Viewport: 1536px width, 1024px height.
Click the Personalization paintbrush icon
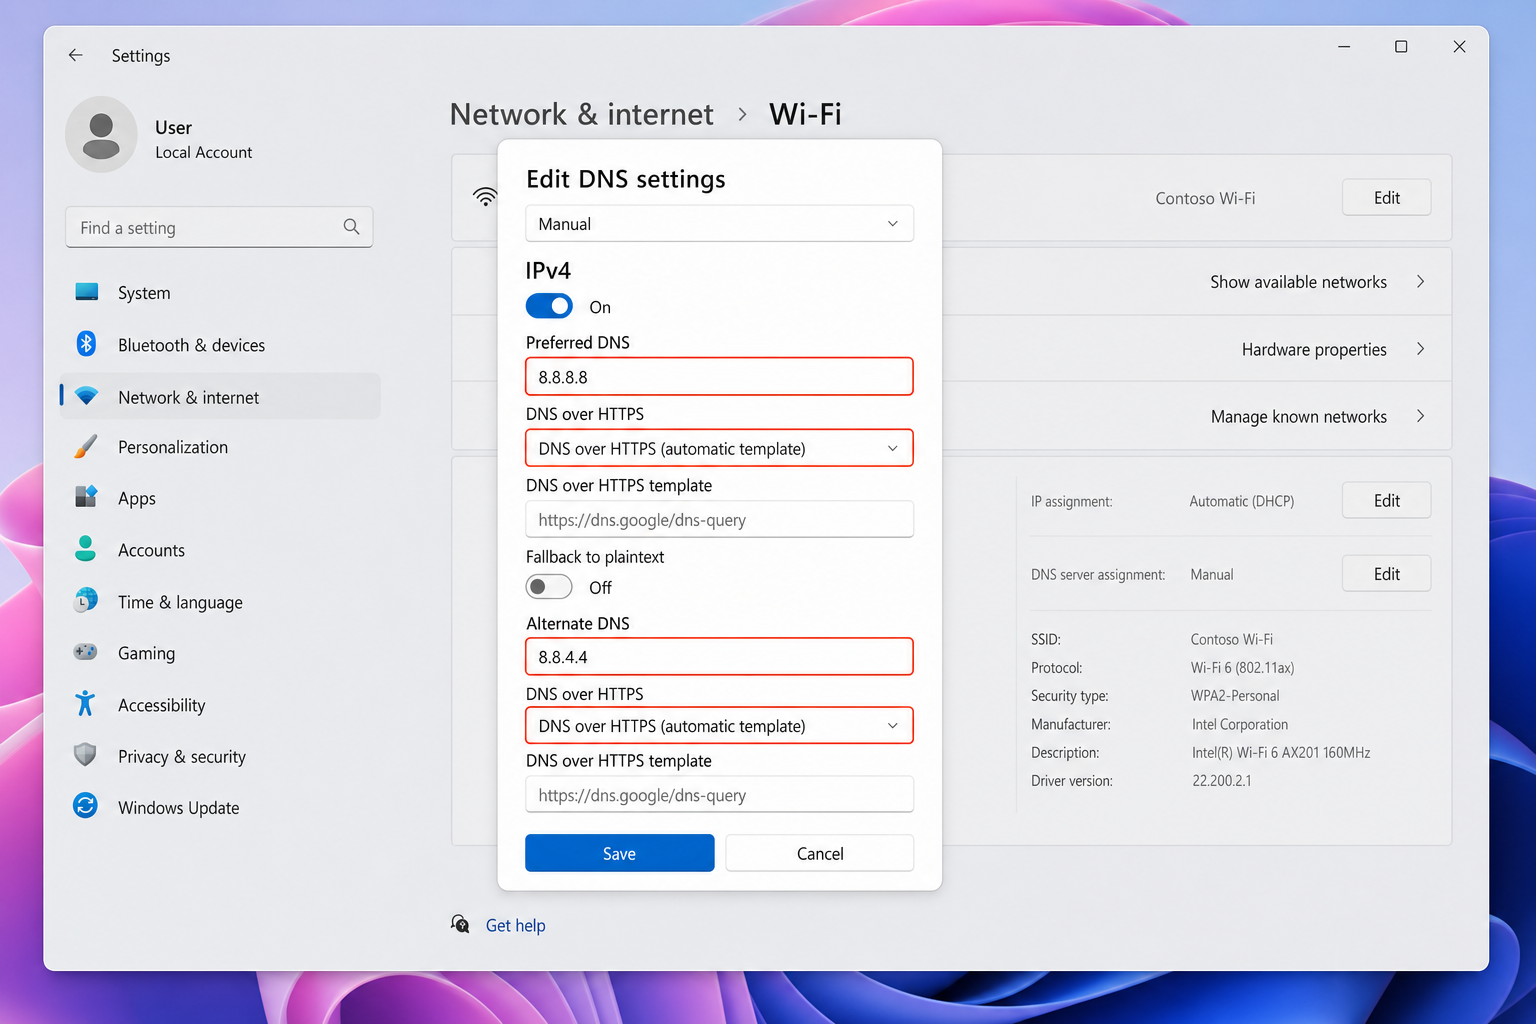coord(86,447)
